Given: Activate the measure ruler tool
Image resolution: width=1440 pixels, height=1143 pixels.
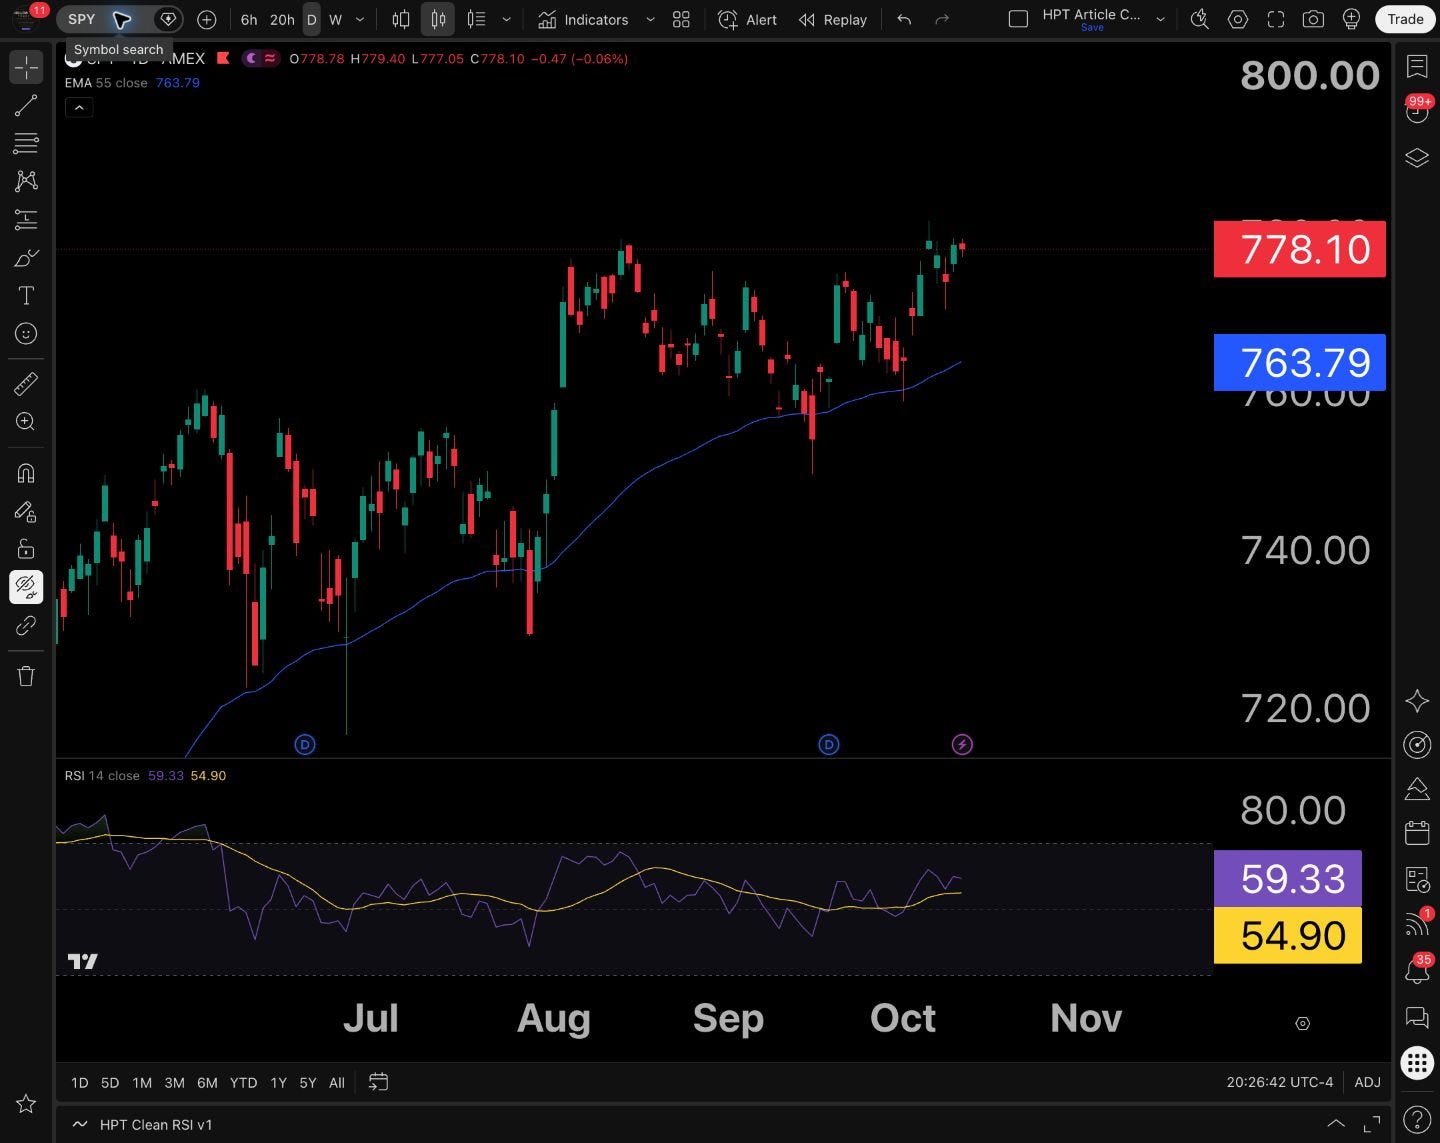Looking at the screenshot, I should (26, 384).
